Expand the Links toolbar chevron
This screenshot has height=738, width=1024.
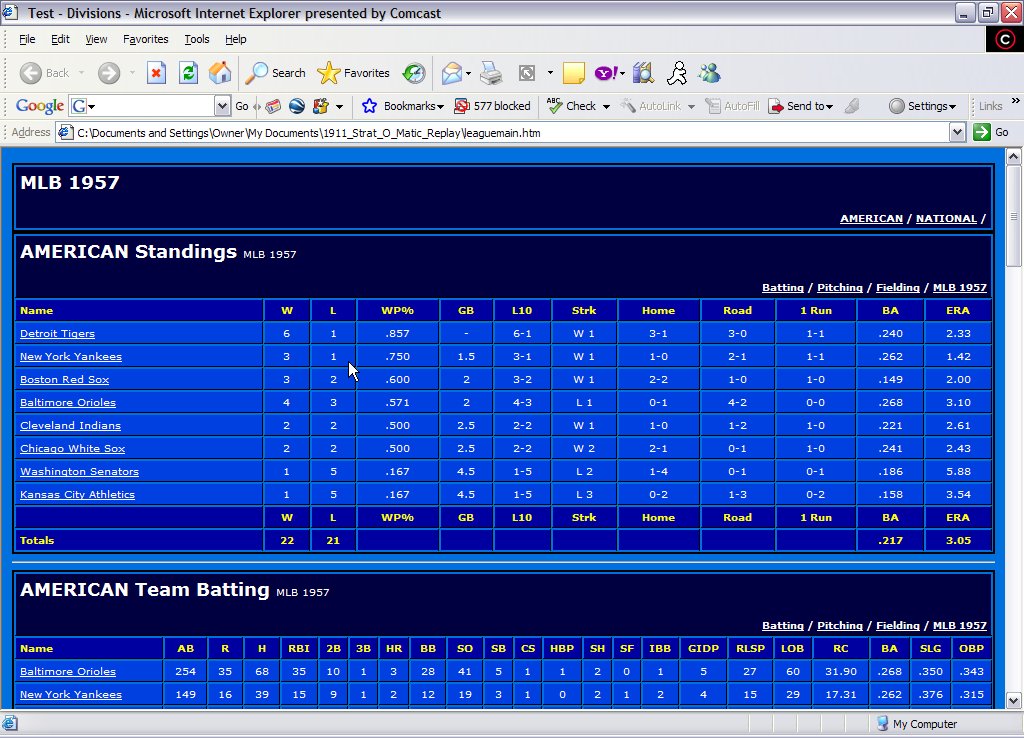tap(1016, 101)
